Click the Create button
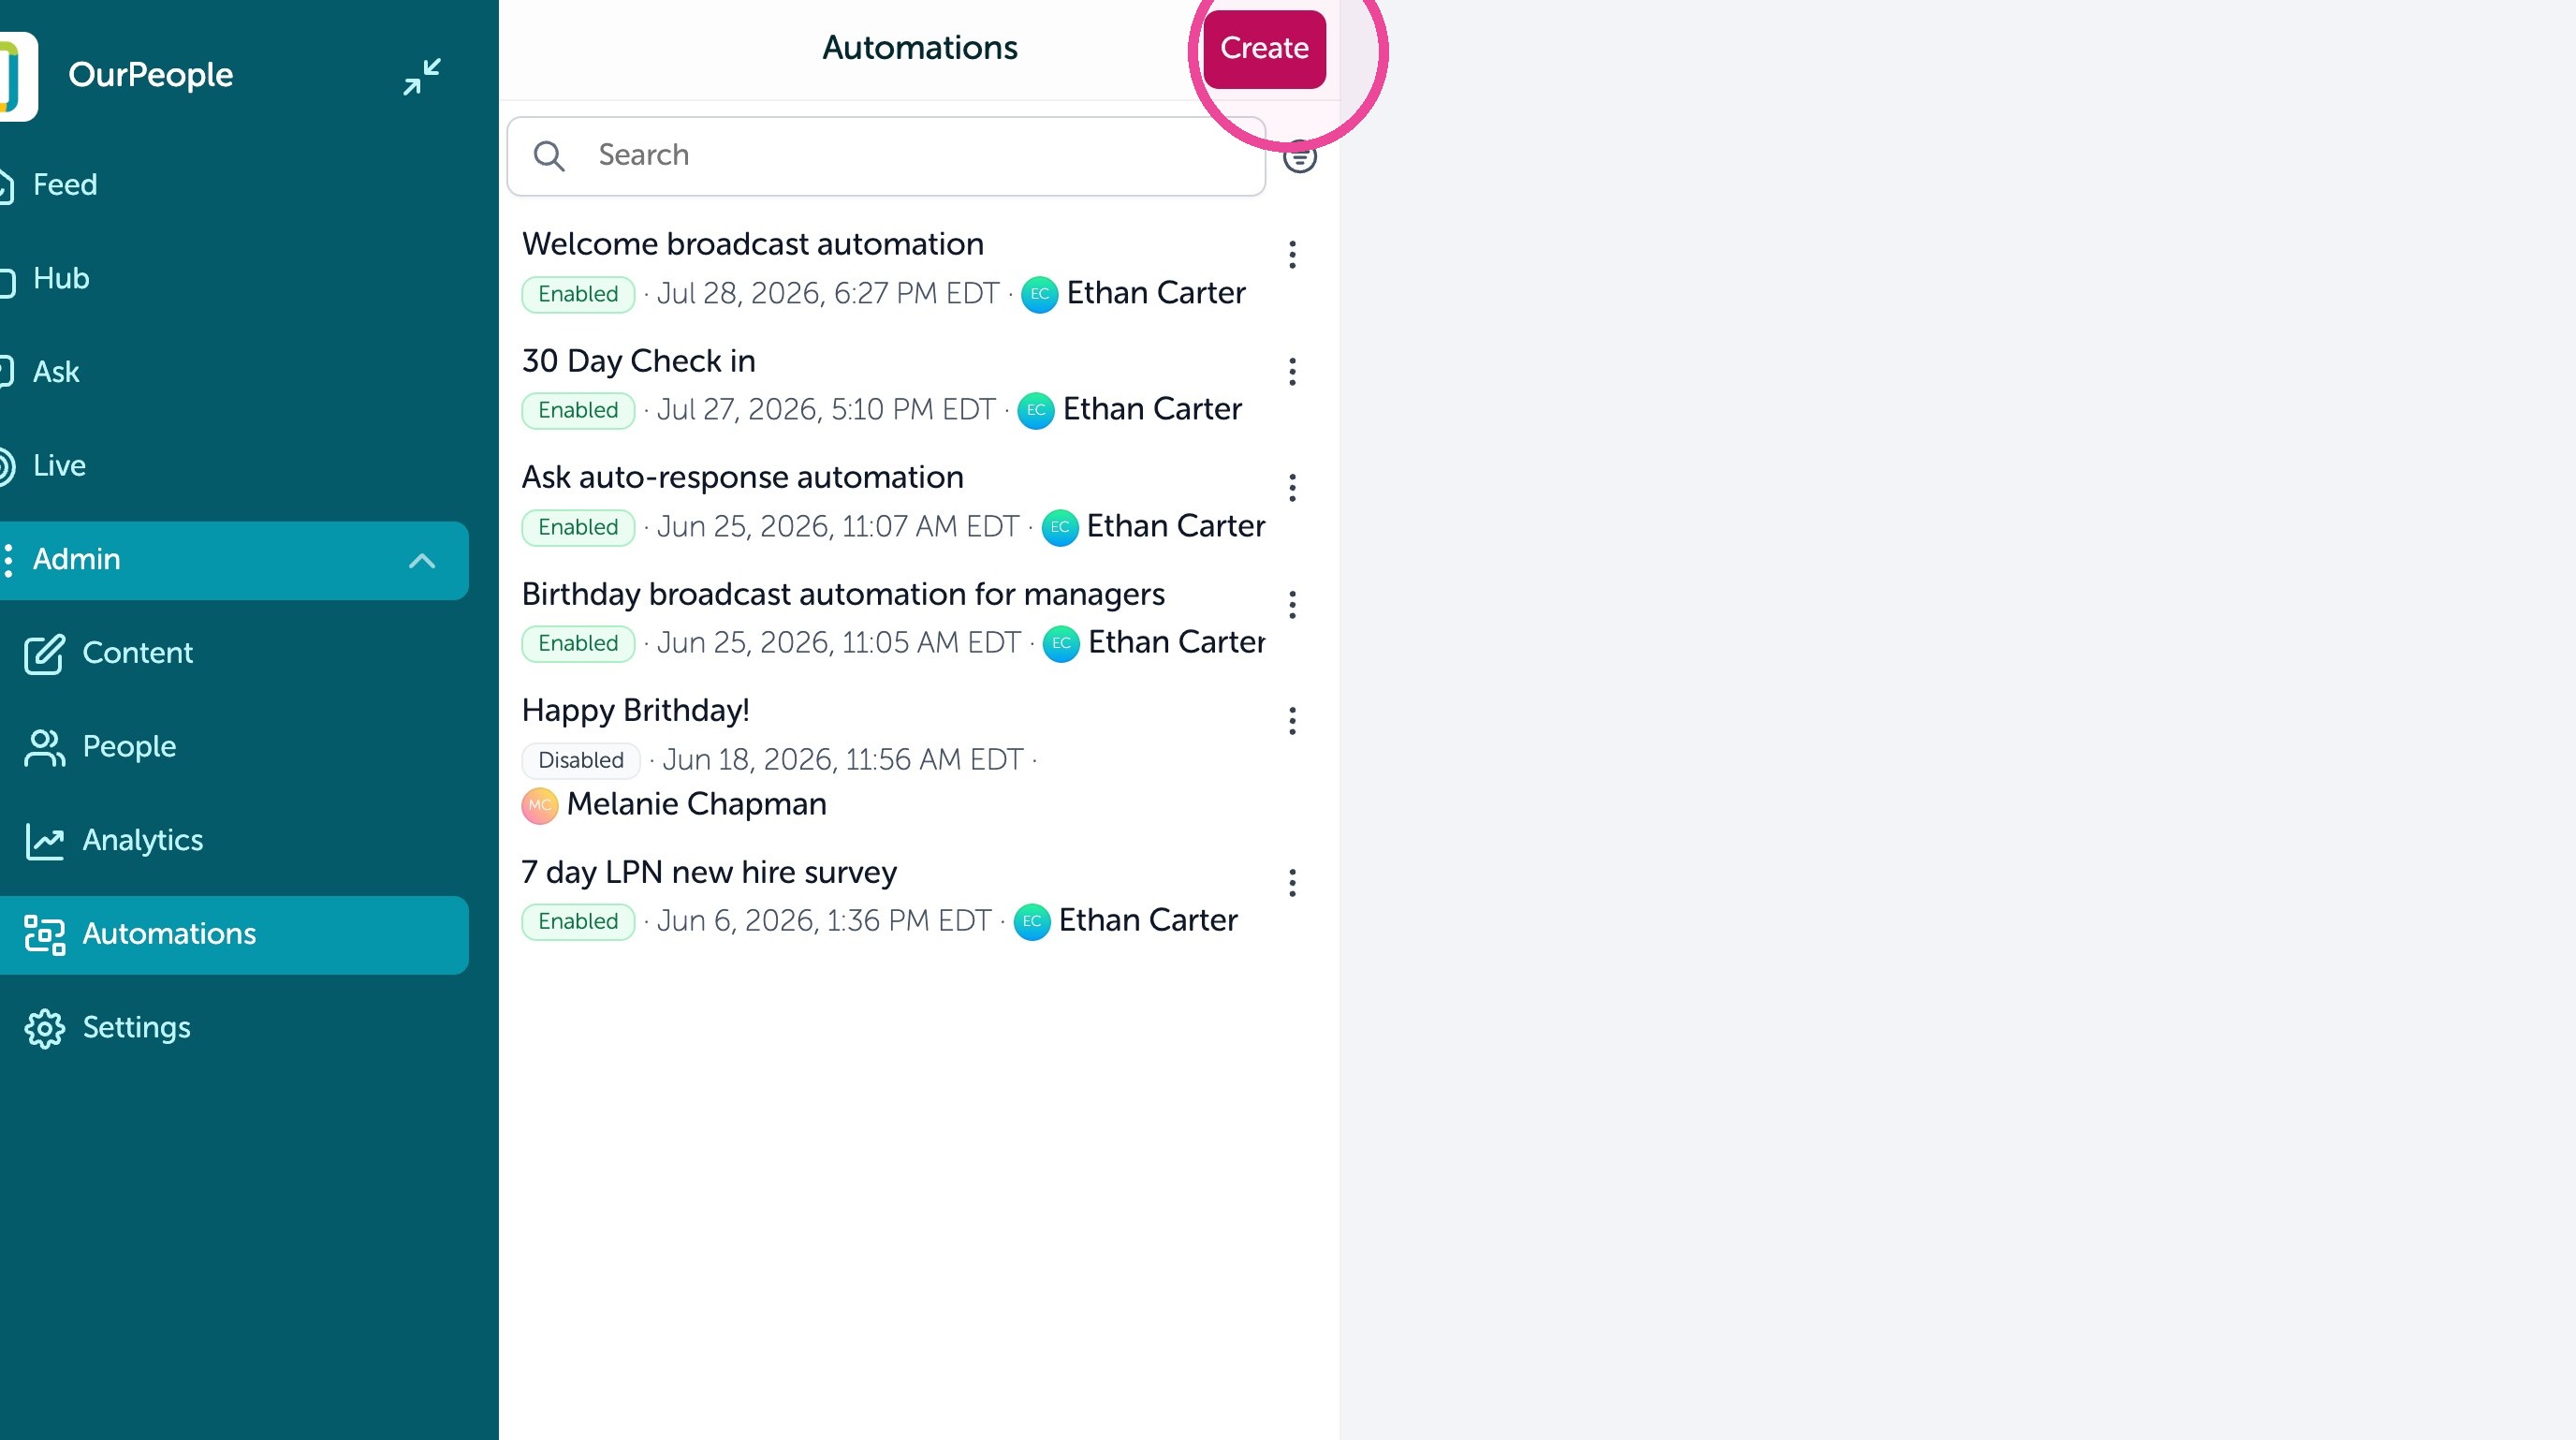The height and width of the screenshot is (1440, 2576). (1264, 49)
